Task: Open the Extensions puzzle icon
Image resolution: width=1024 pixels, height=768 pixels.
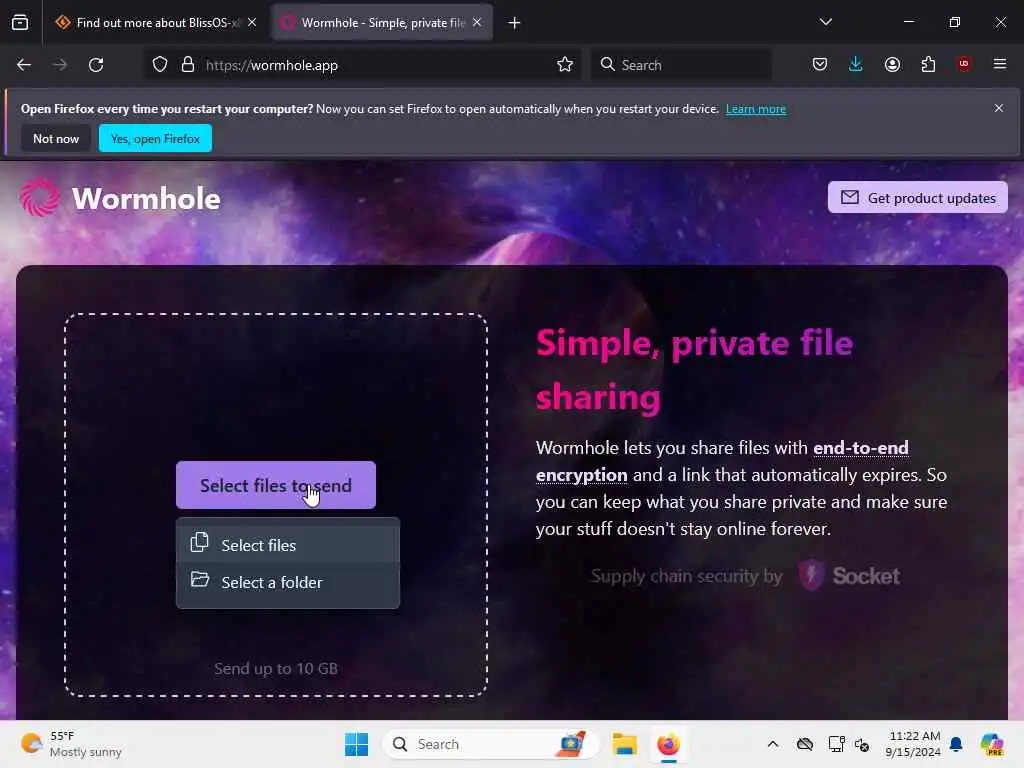Action: [928, 65]
